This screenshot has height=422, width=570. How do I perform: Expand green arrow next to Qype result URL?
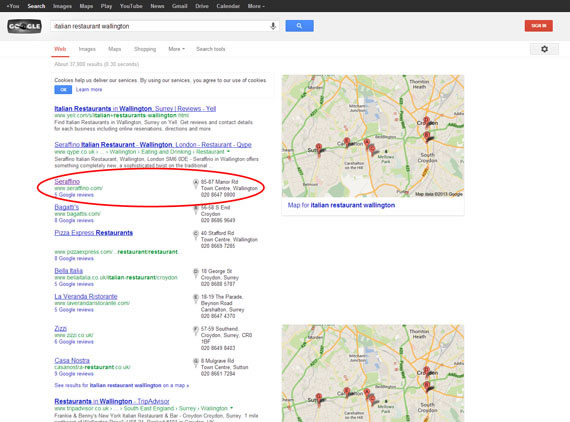tap(228, 152)
